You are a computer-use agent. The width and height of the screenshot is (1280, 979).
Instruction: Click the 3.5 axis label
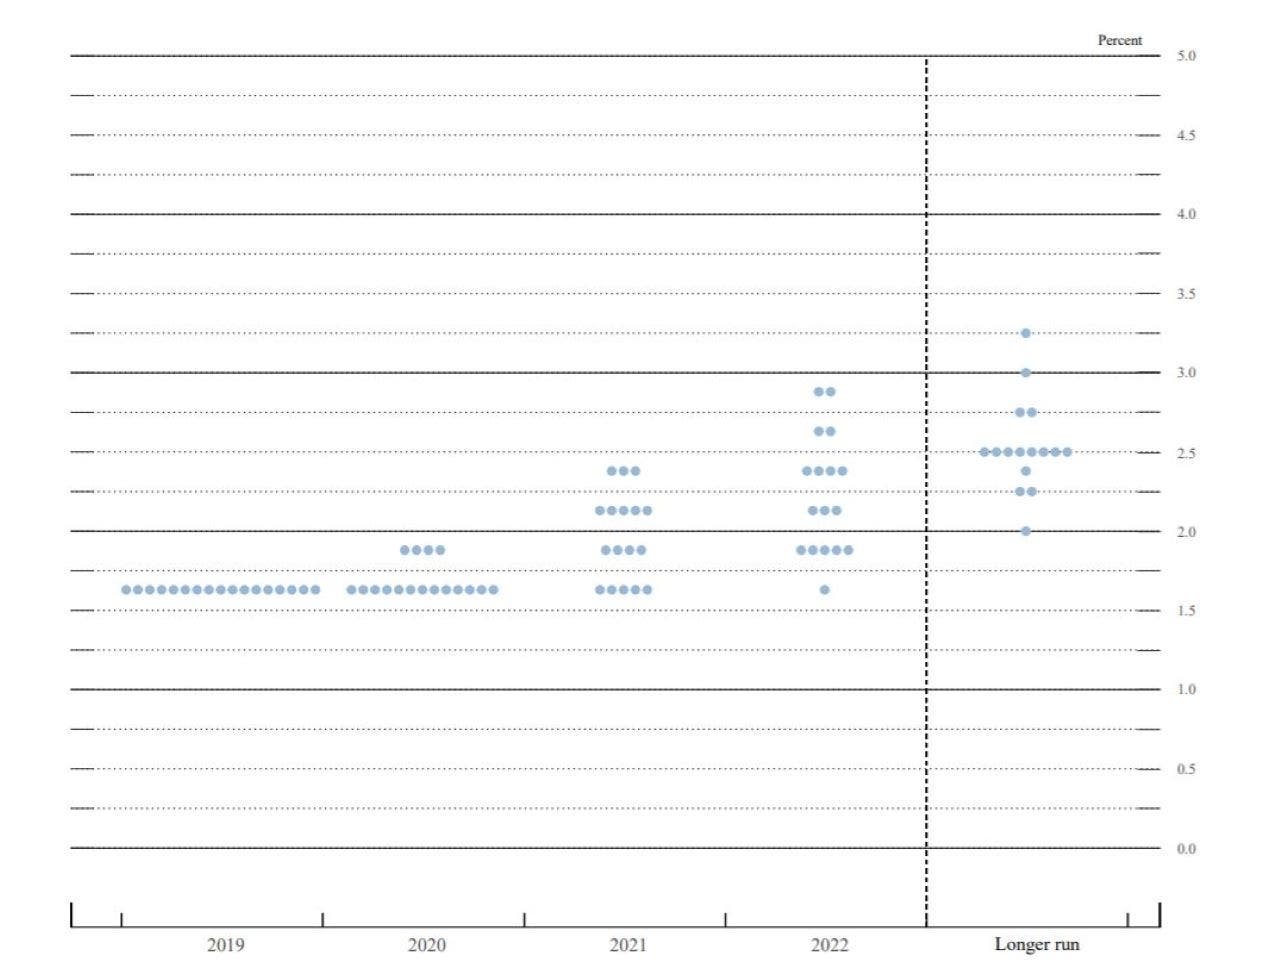1186,294
